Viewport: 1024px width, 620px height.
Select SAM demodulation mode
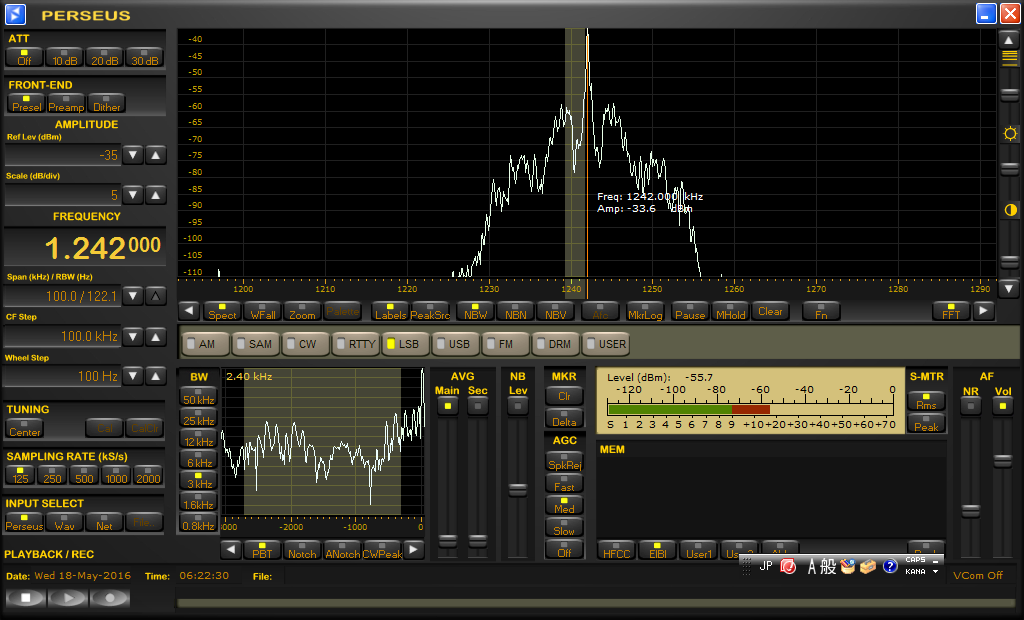click(255, 344)
